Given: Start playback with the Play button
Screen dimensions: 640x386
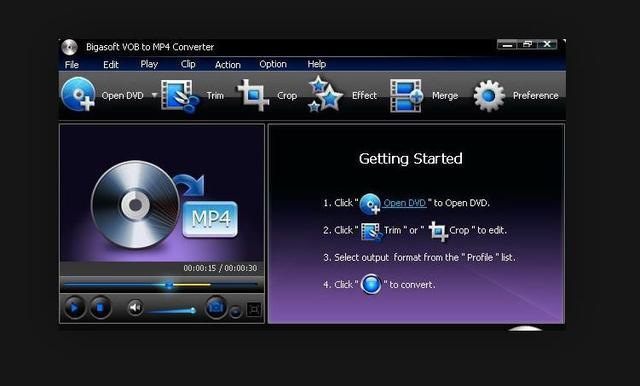Looking at the screenshot, I should point(74,307).
